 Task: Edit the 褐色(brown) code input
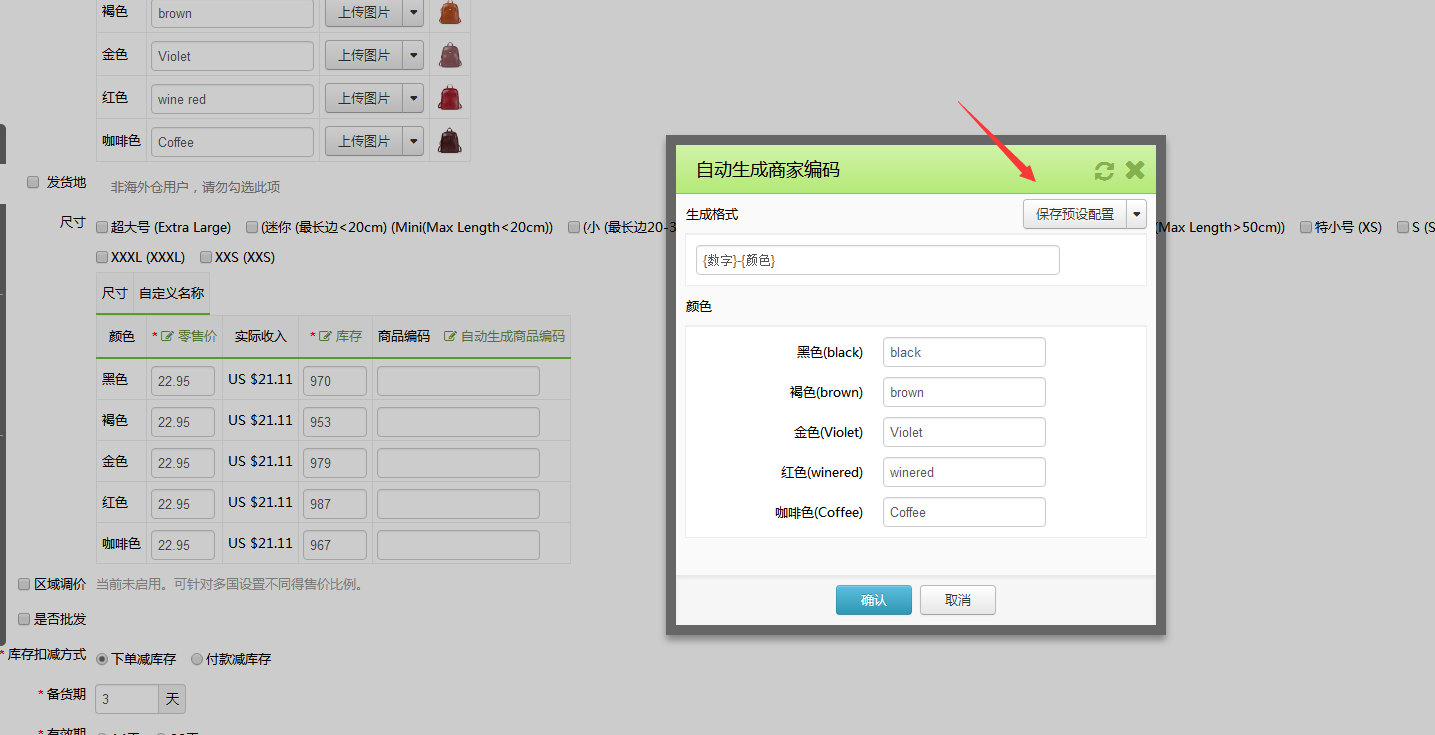[964, 392]
